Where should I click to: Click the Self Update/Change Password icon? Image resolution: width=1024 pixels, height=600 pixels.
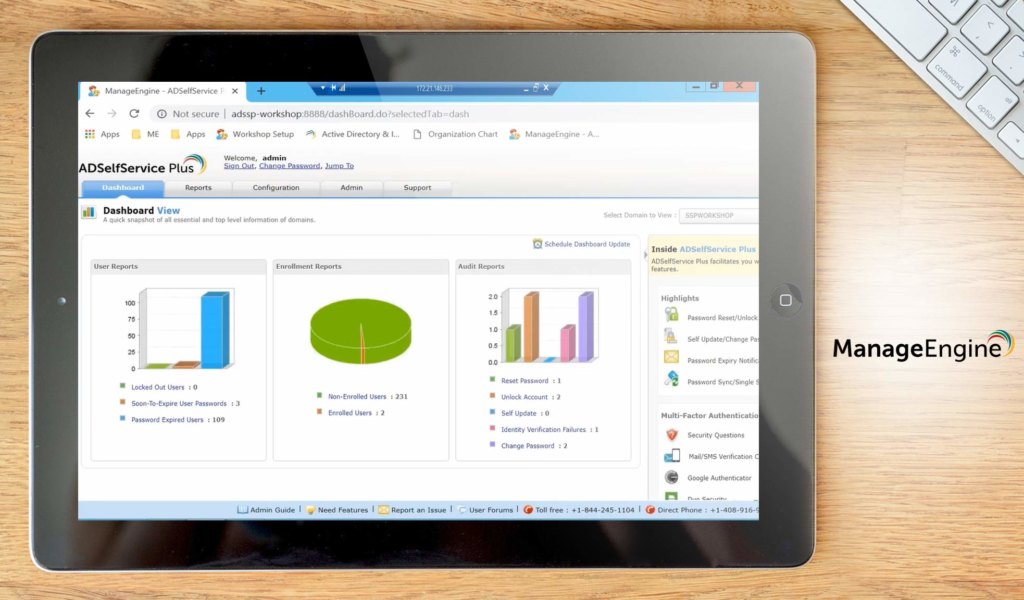coord(671,337)
